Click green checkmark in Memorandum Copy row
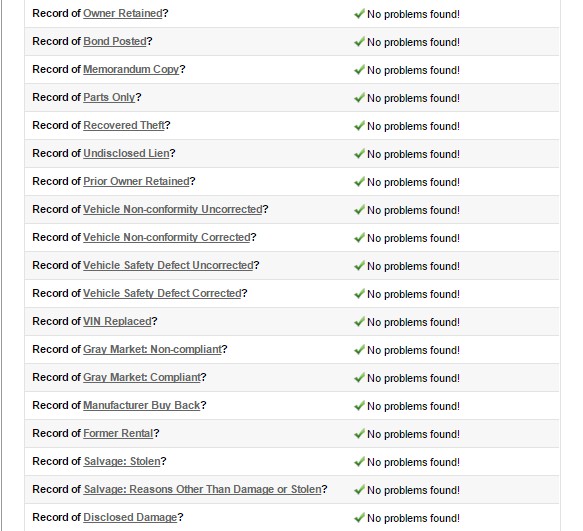 (x=359, y=70)
